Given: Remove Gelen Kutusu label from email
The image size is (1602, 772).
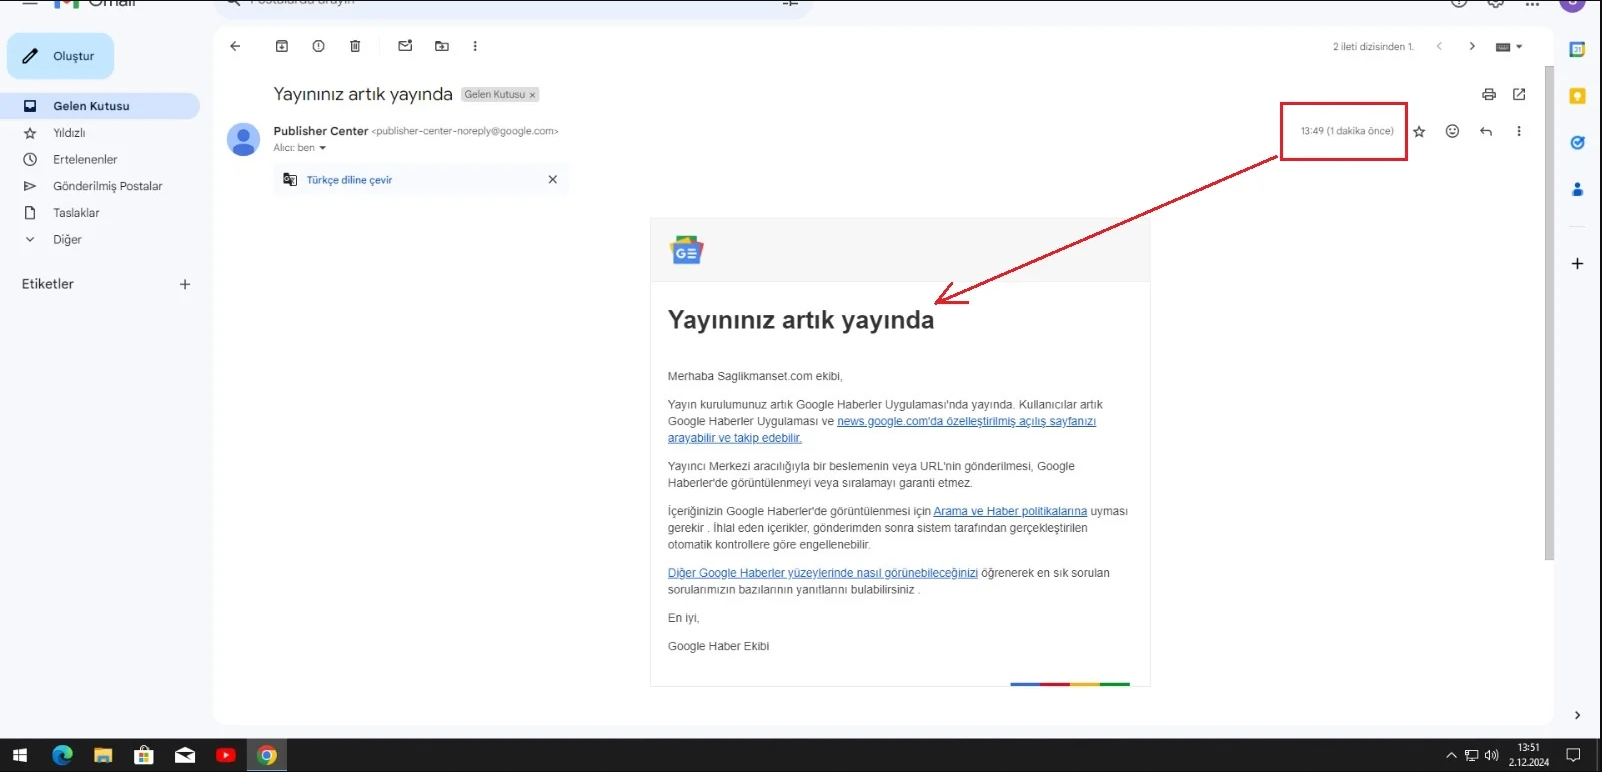Looking at the screenshot, I should pyautogui.click(x=532, y=95).
